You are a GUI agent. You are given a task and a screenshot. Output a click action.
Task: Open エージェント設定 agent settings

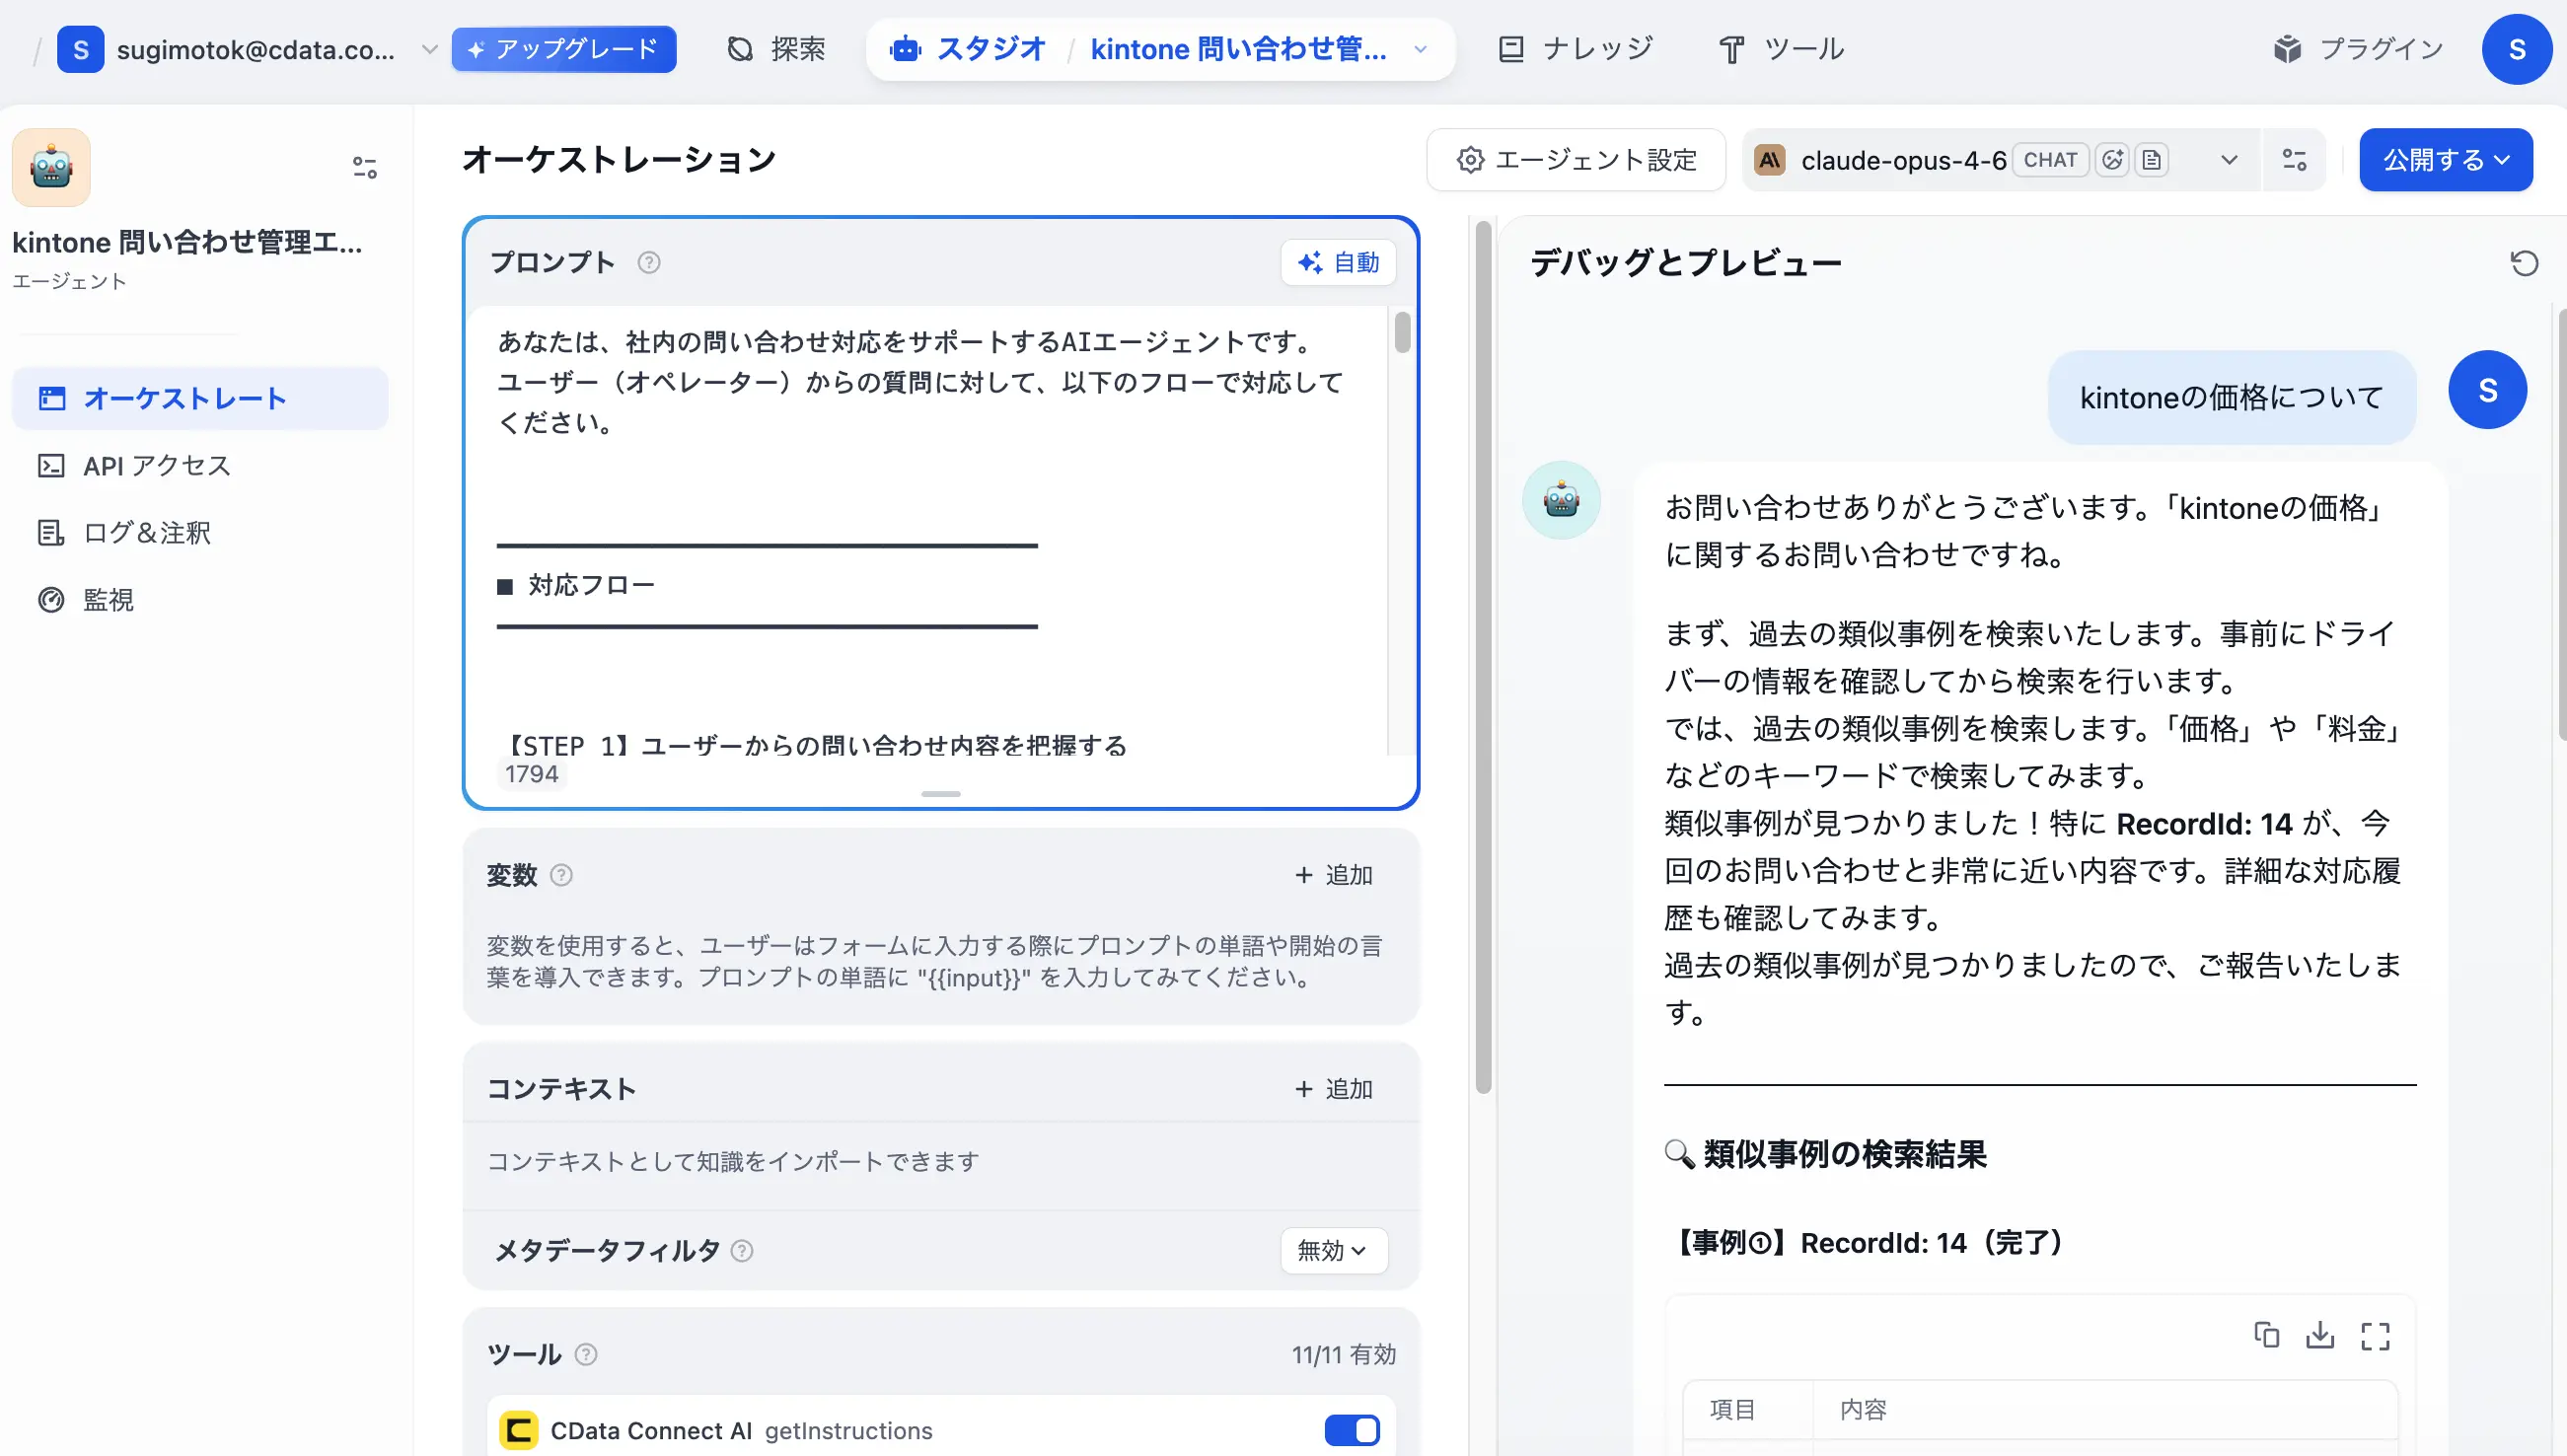click(x=1576, y=160)
